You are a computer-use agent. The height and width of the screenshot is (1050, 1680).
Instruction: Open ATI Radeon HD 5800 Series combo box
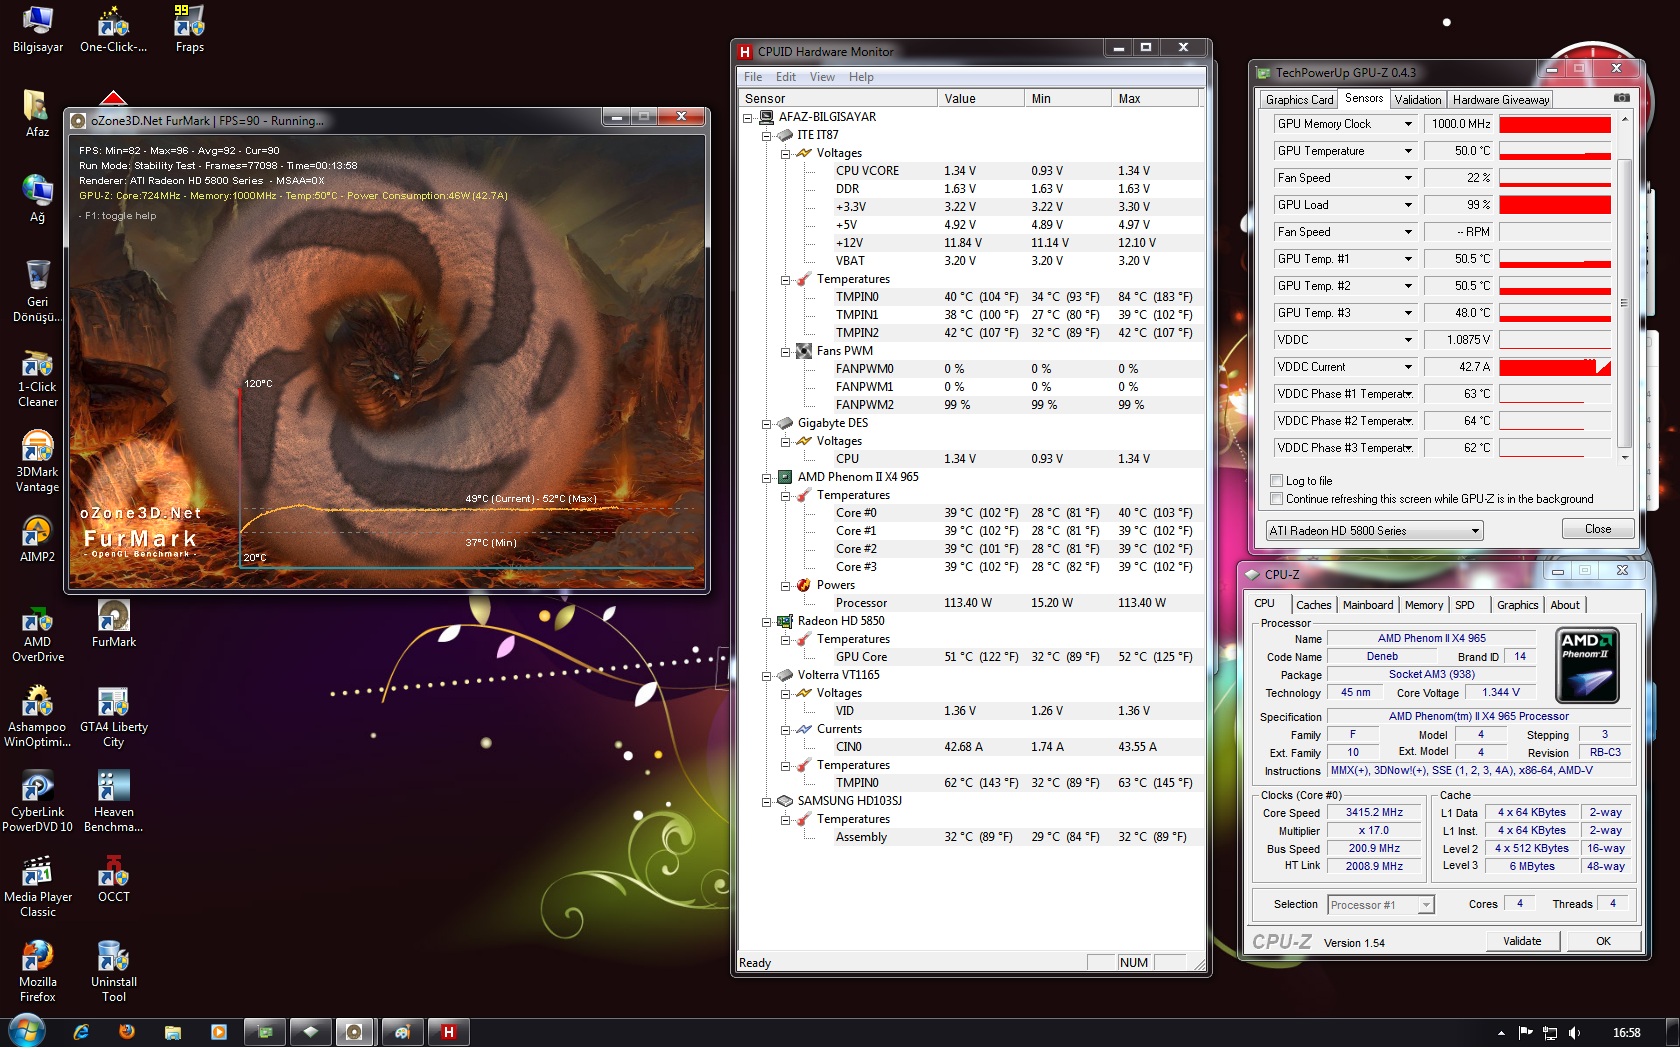pyautogui.click(x=1374, y=531)
